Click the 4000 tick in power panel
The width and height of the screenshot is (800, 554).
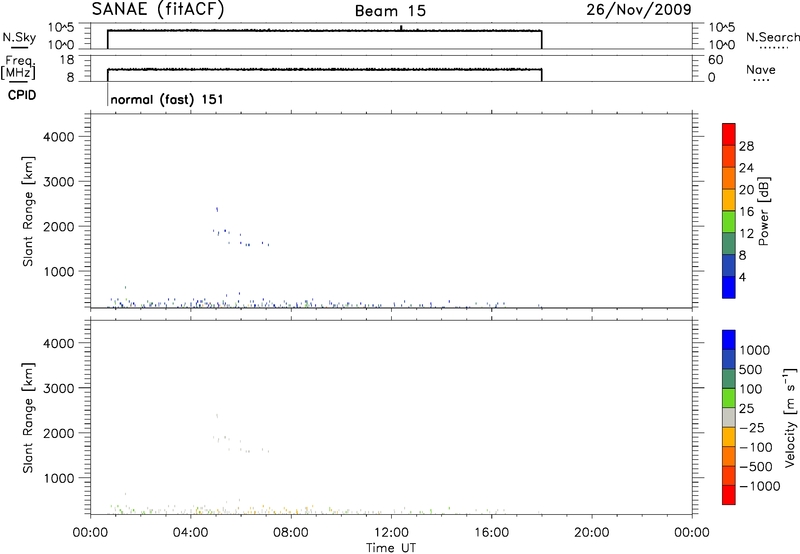pos(58,137)
